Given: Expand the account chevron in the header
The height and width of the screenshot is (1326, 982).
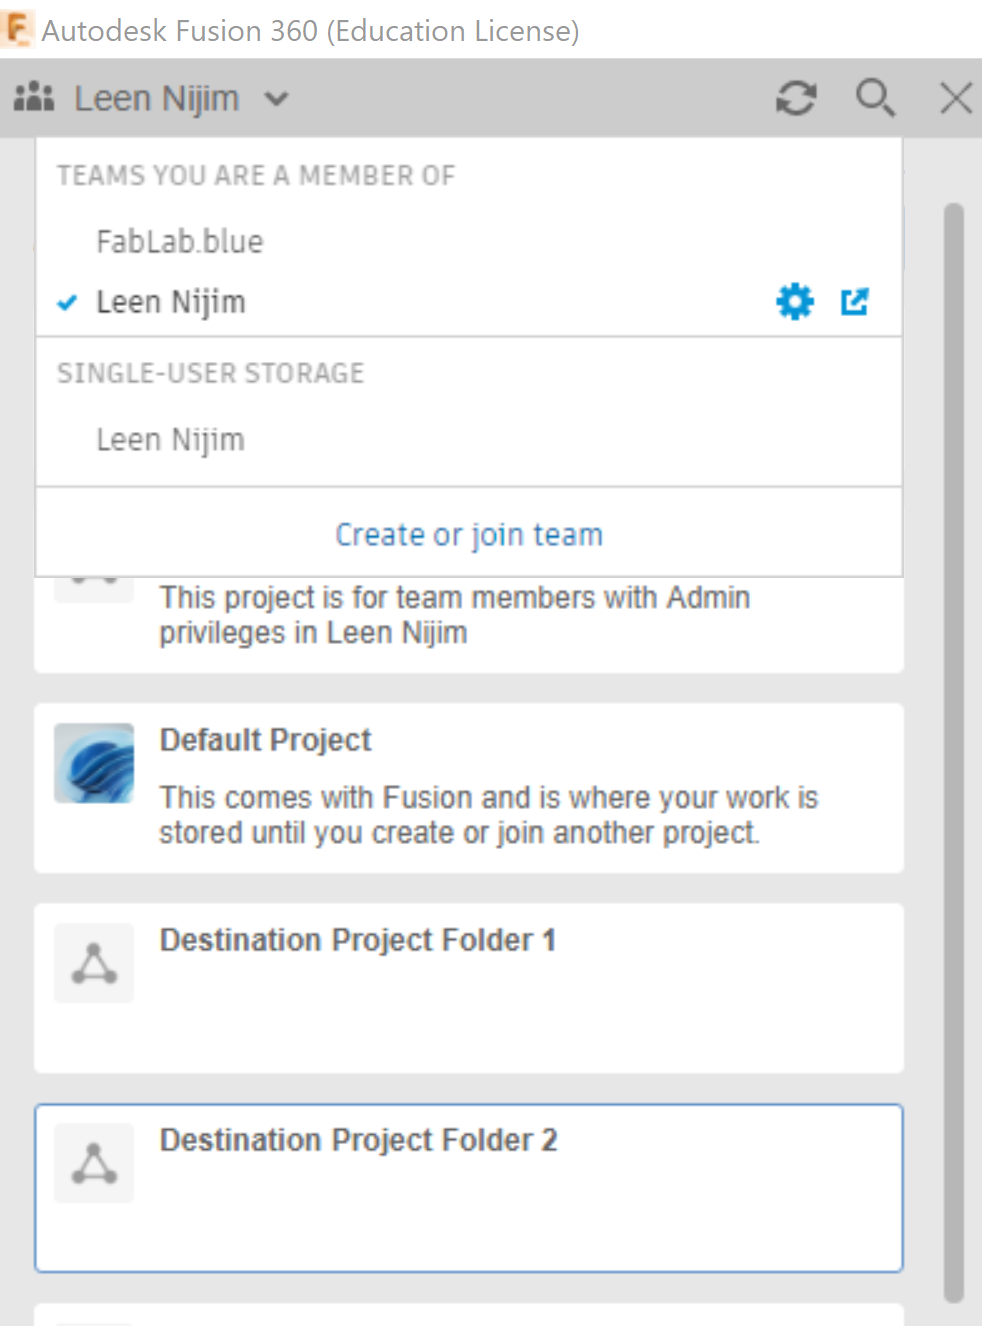Looking at the screenshot, I should pyautogui.click(x=278, y=98).
